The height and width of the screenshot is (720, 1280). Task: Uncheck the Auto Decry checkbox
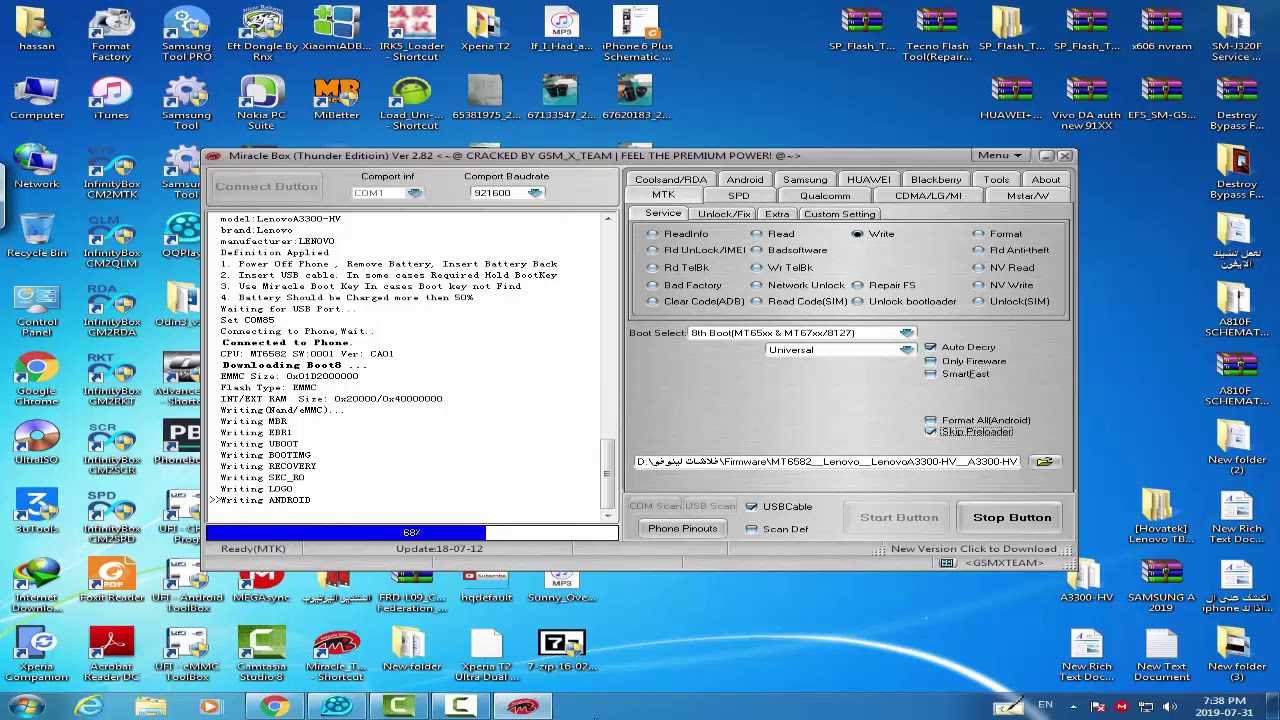point(930,347)
